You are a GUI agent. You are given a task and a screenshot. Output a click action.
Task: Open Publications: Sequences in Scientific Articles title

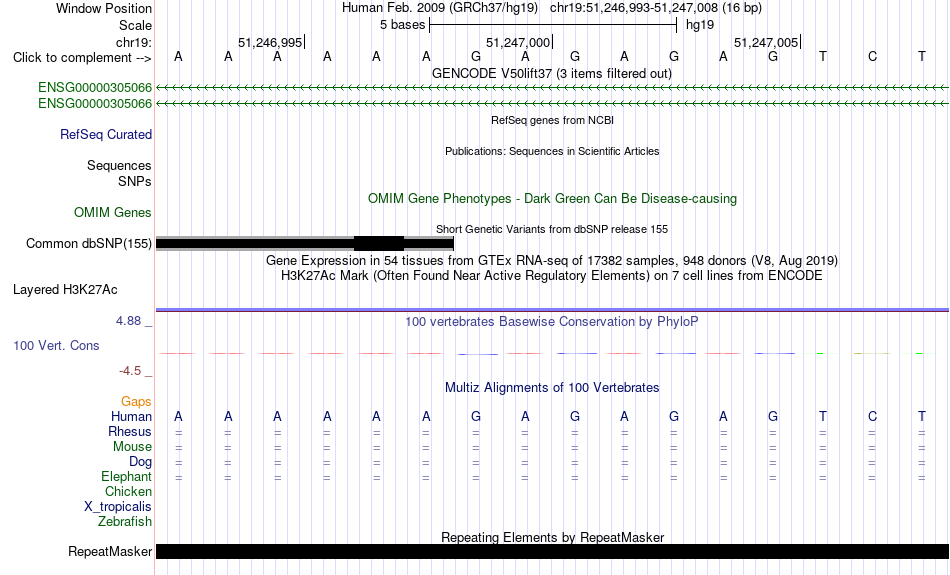552,151
